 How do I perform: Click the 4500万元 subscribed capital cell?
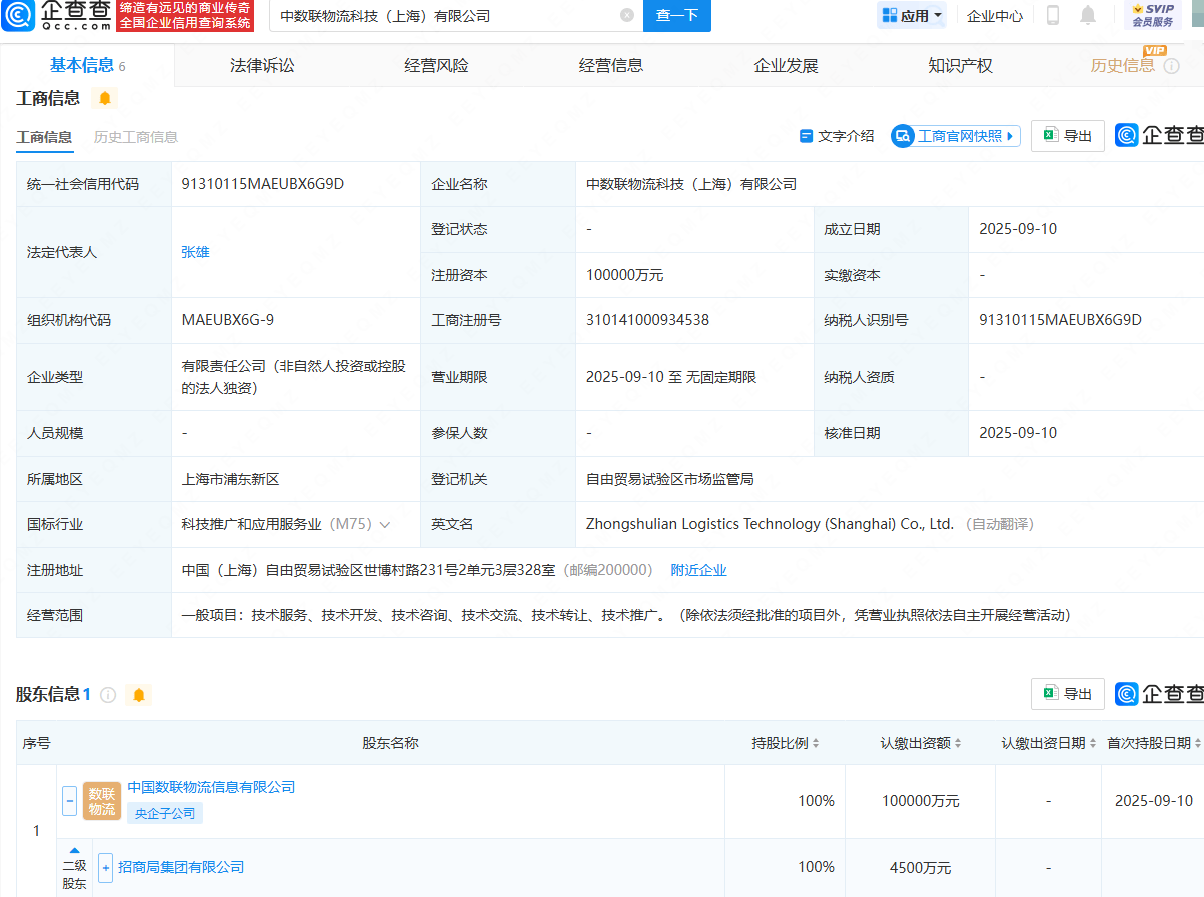[921, 867]
